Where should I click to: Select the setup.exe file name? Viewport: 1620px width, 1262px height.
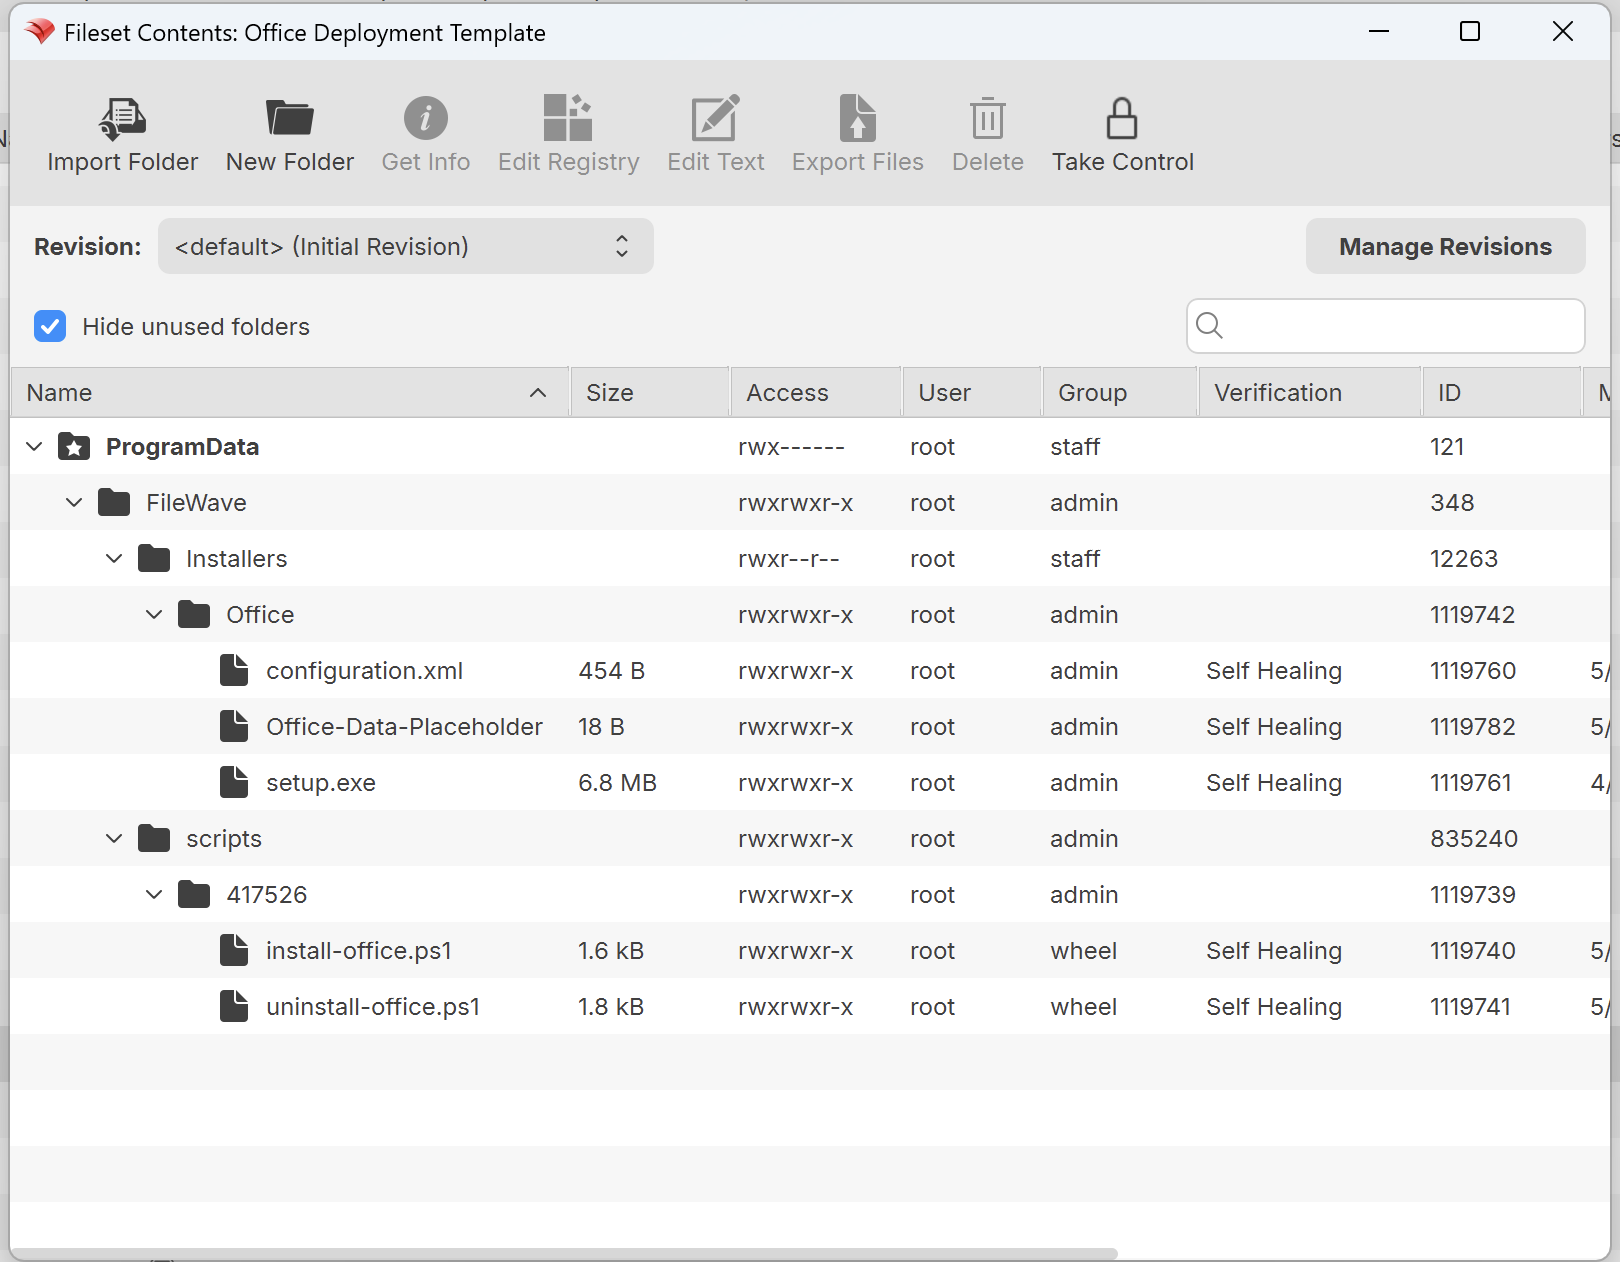[x=321, y=783]
